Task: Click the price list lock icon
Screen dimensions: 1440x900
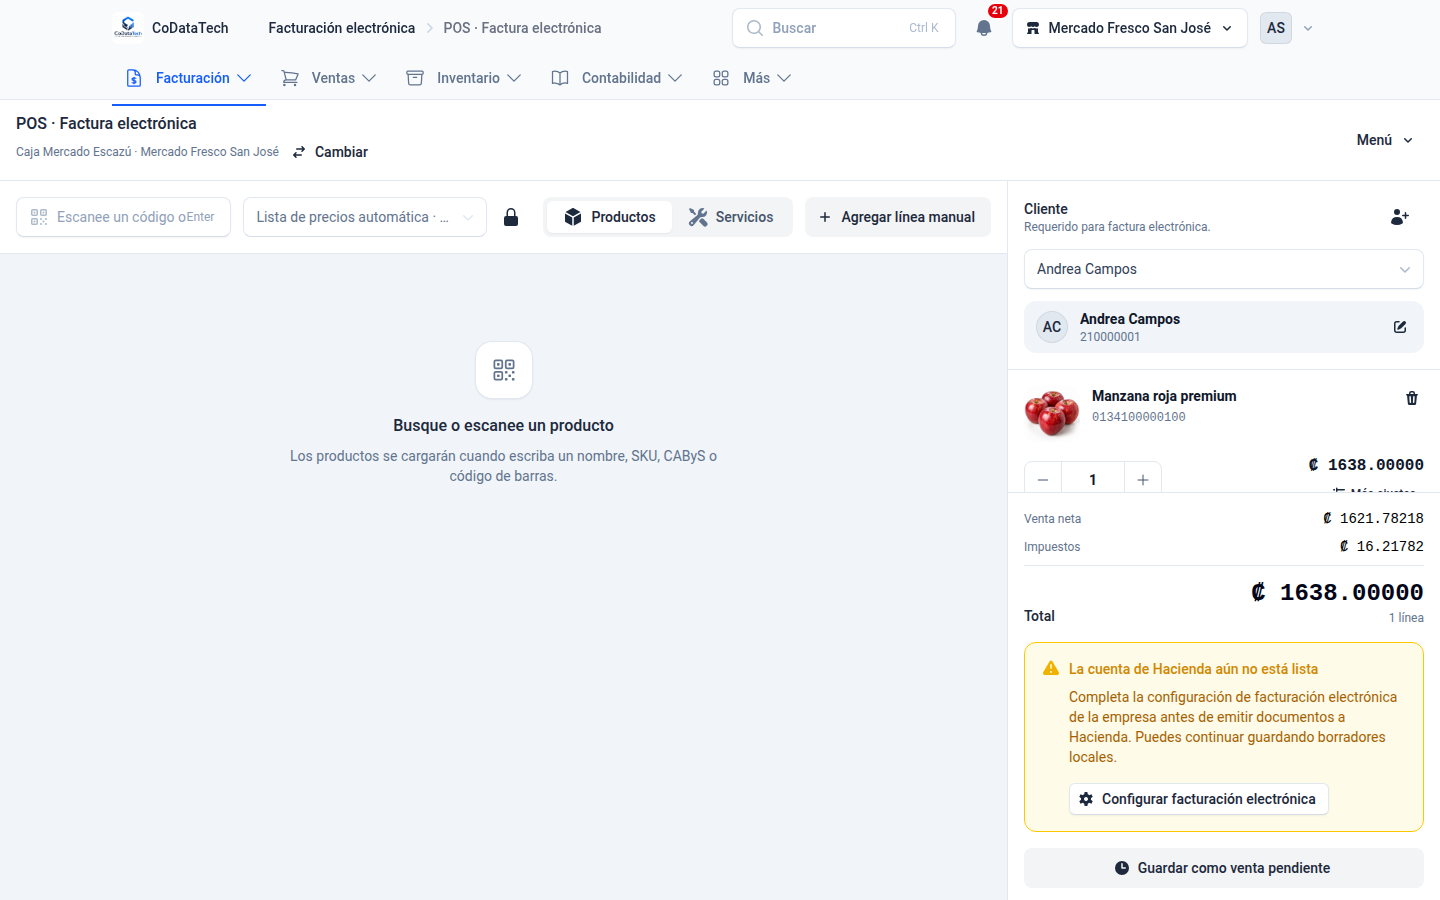Action: pyautogui.click(x=511, y=217)
